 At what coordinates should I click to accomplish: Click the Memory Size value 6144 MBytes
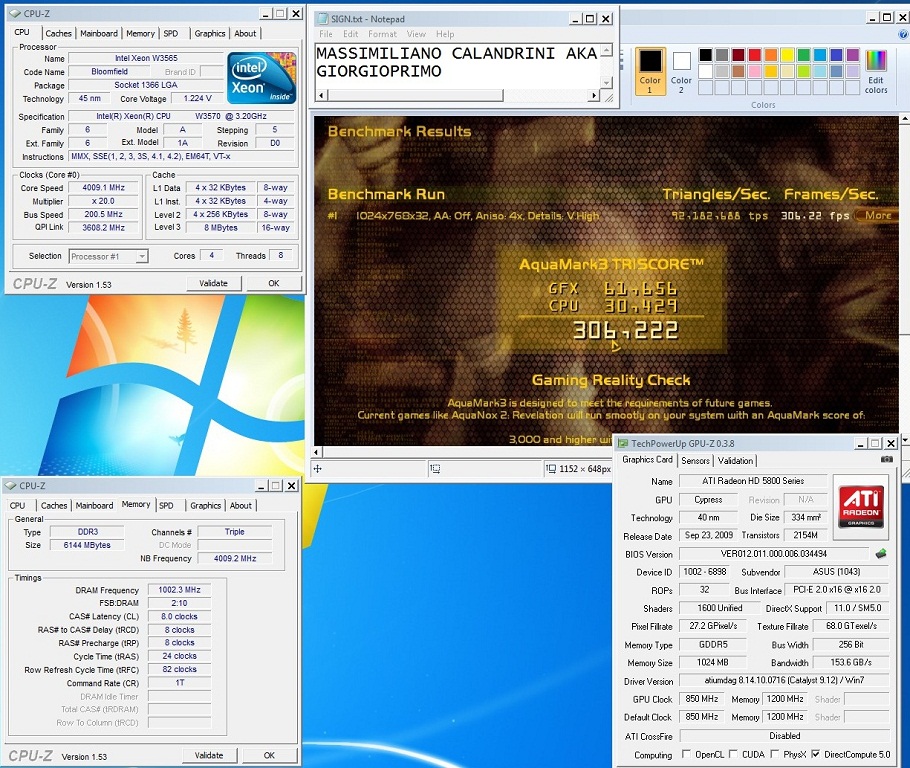(x=87, y=545)
